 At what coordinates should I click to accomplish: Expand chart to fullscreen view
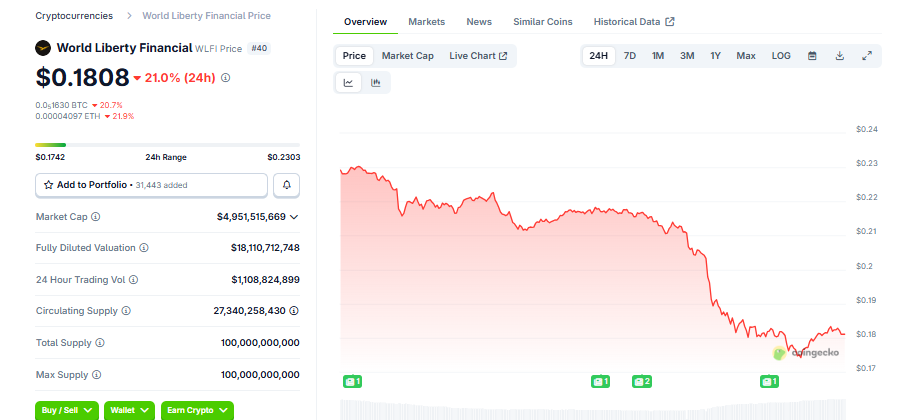867,56
